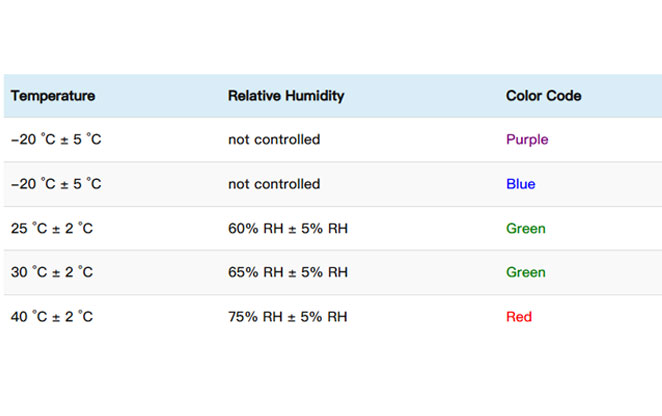
Task: Select the Red color code text
Action: tap(519, 316)
